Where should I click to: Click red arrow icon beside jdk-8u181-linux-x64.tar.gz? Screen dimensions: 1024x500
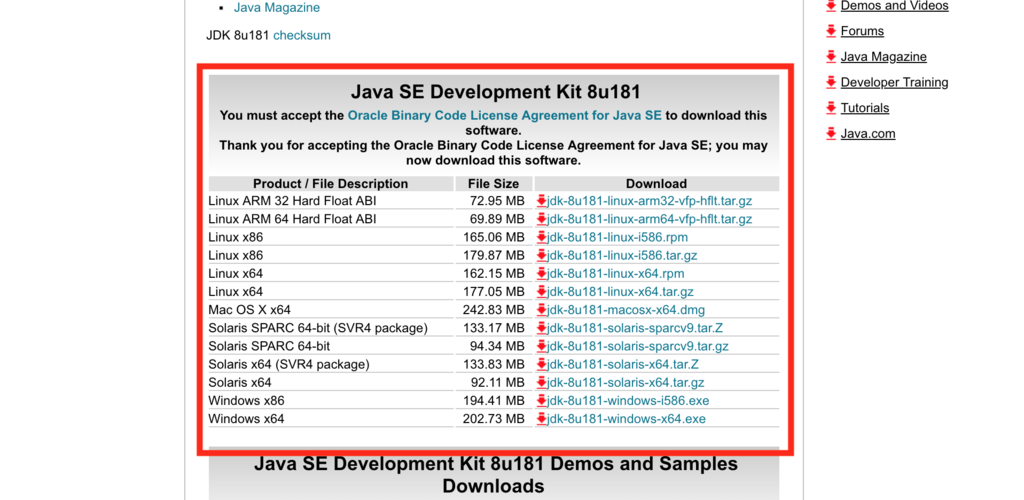(x=541, y=292)
